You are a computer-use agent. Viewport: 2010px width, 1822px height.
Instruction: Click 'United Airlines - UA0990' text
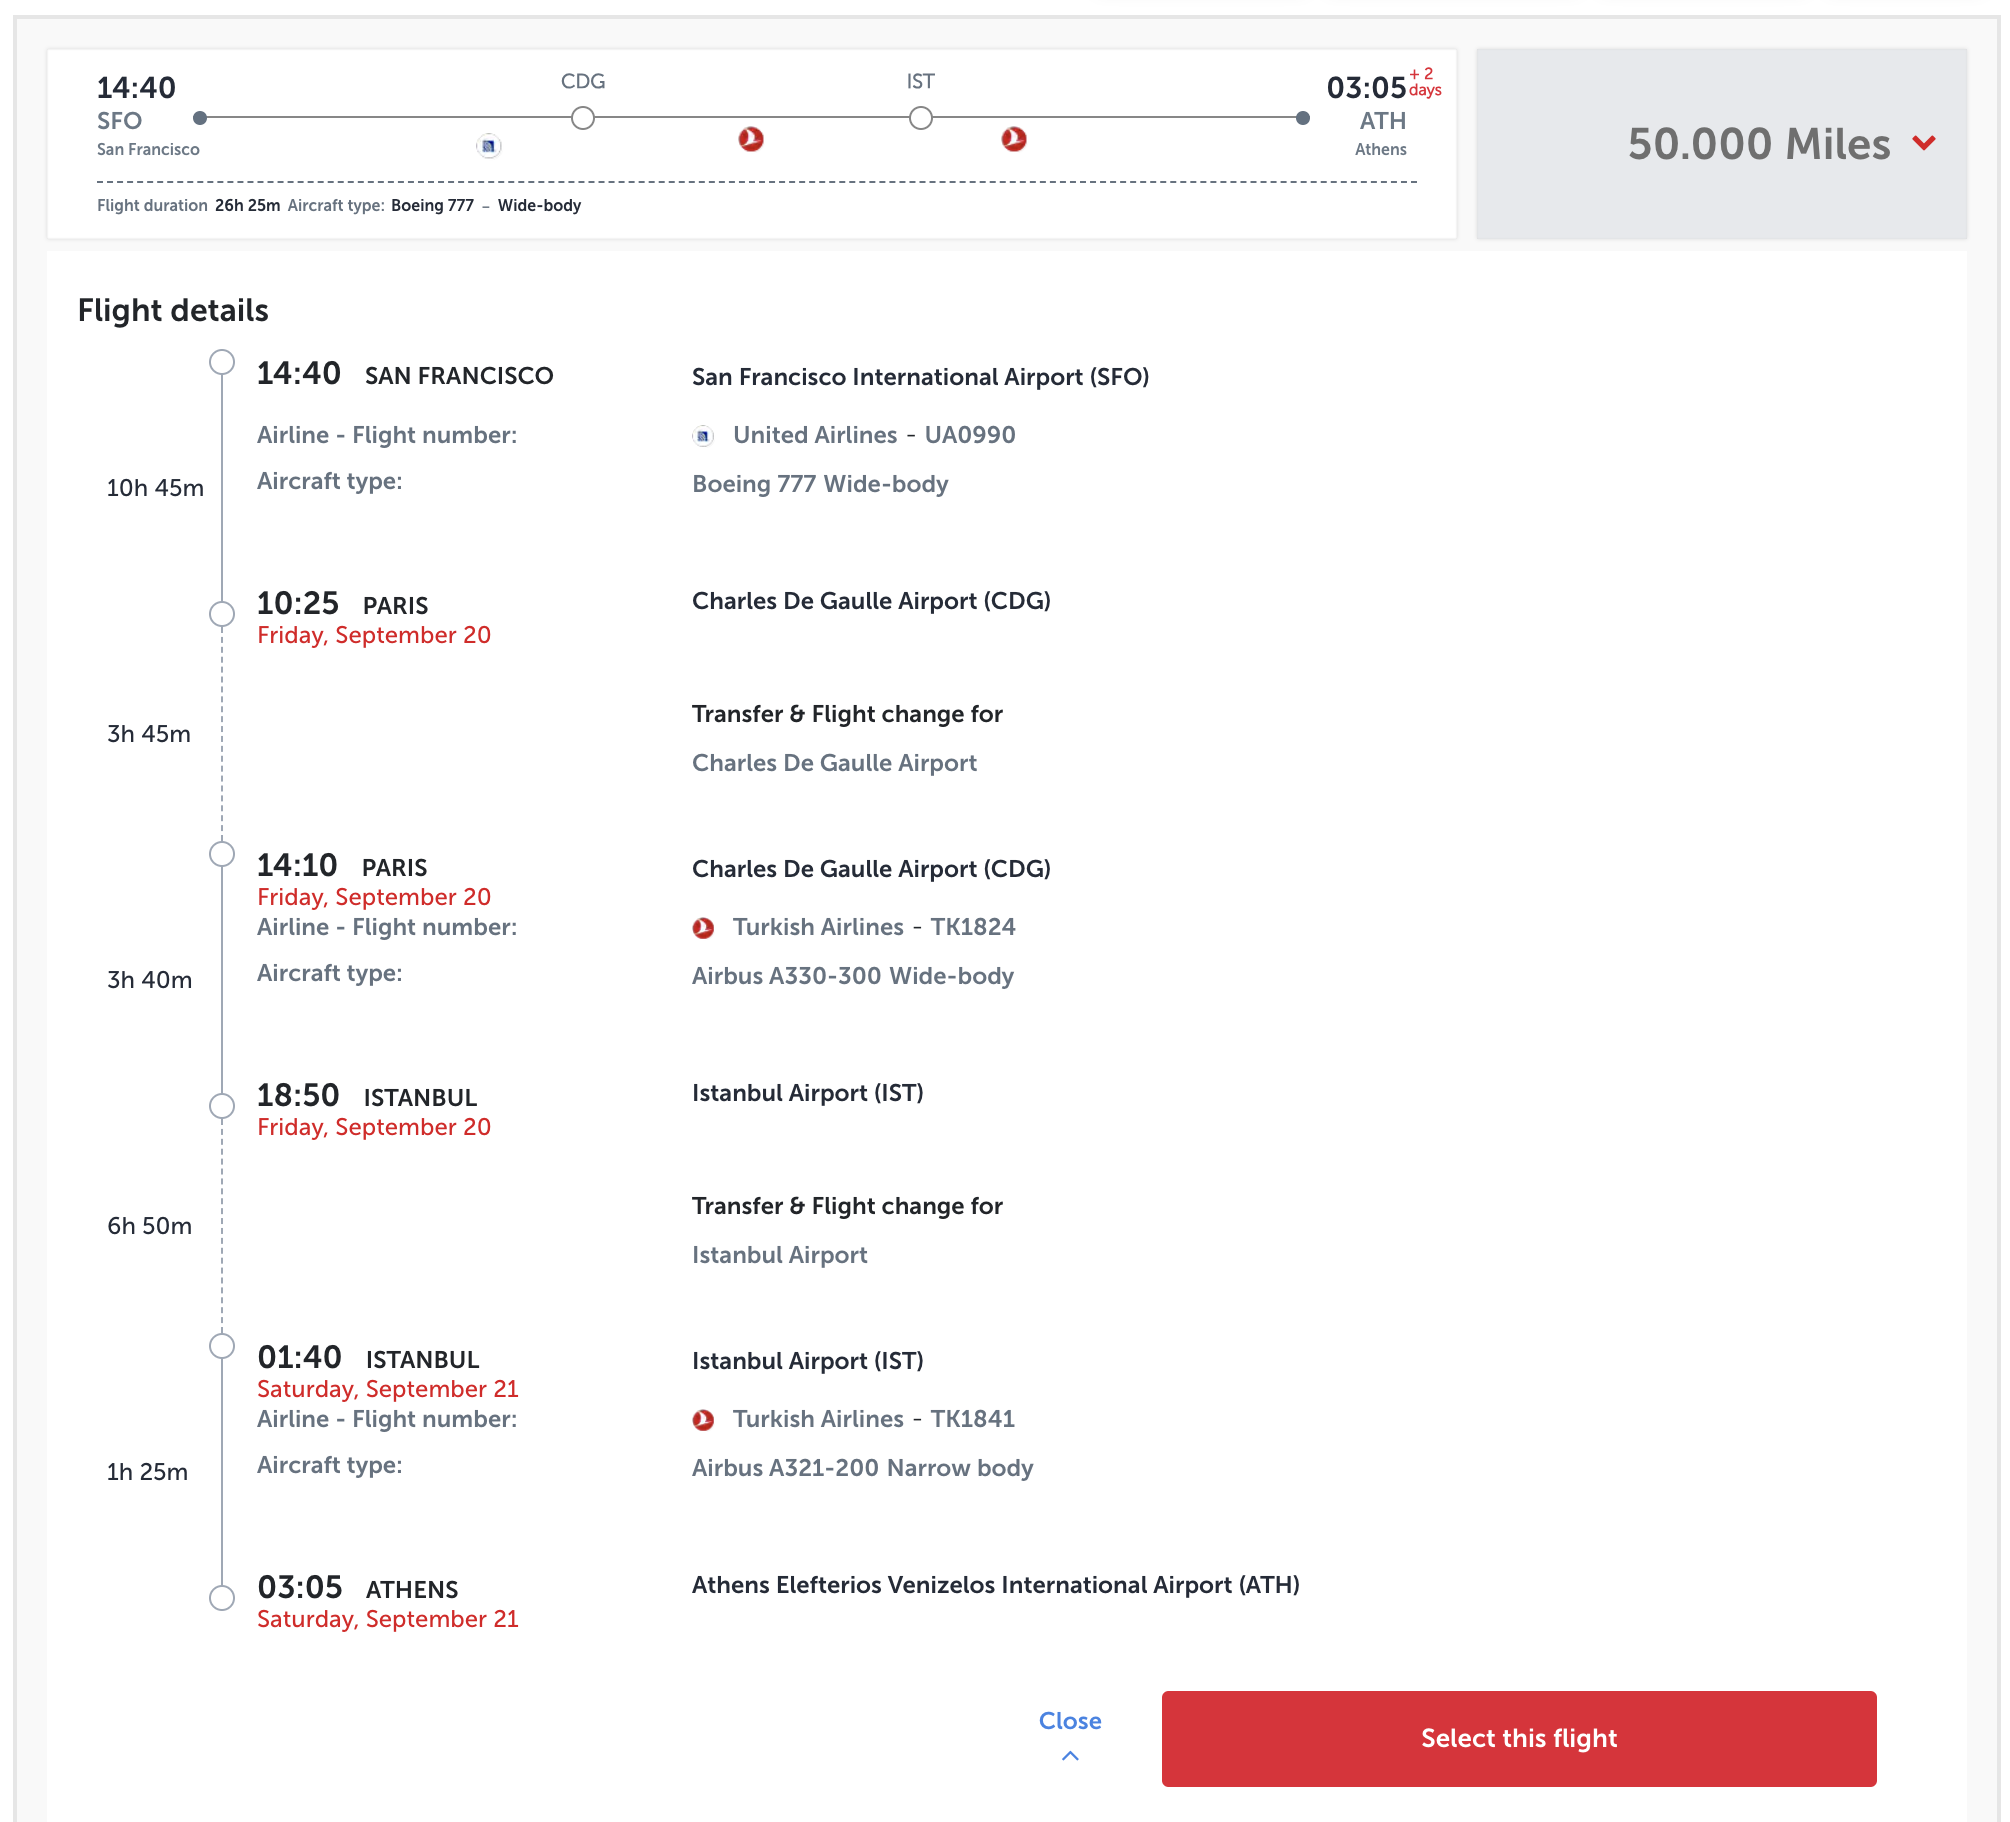(x=874, y=435)
